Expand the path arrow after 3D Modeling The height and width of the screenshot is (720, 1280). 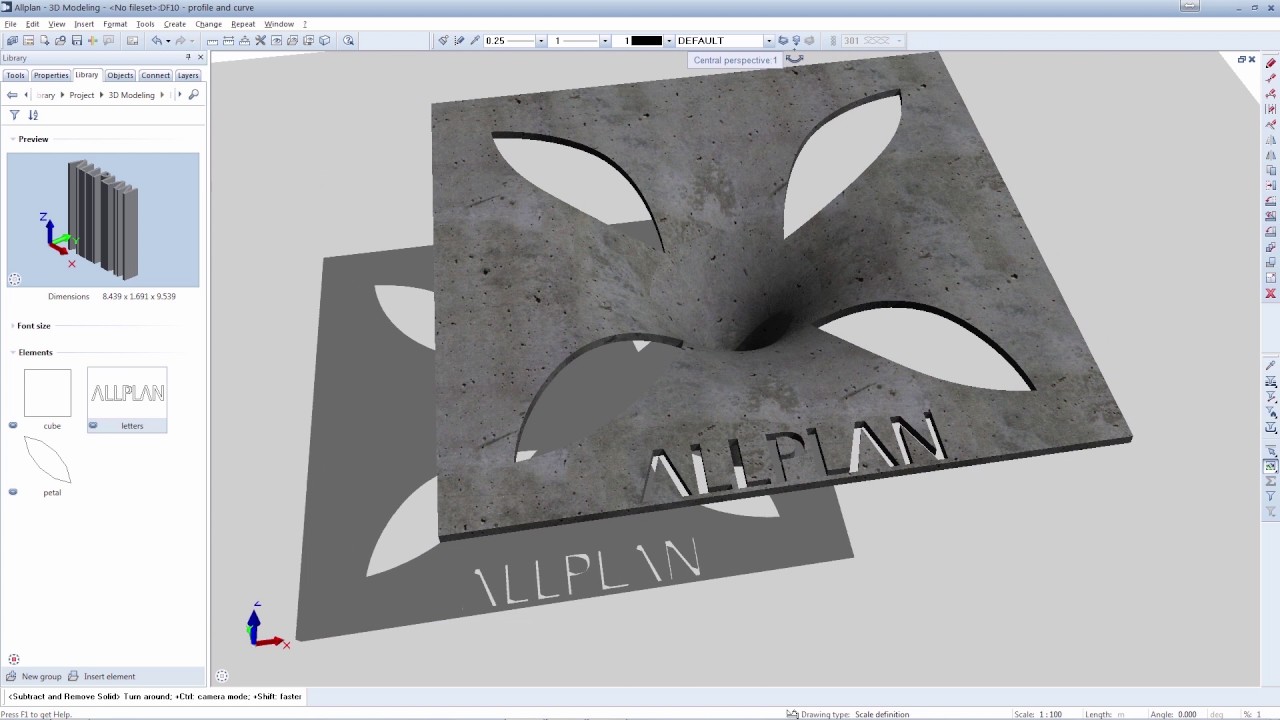point(162,95)
